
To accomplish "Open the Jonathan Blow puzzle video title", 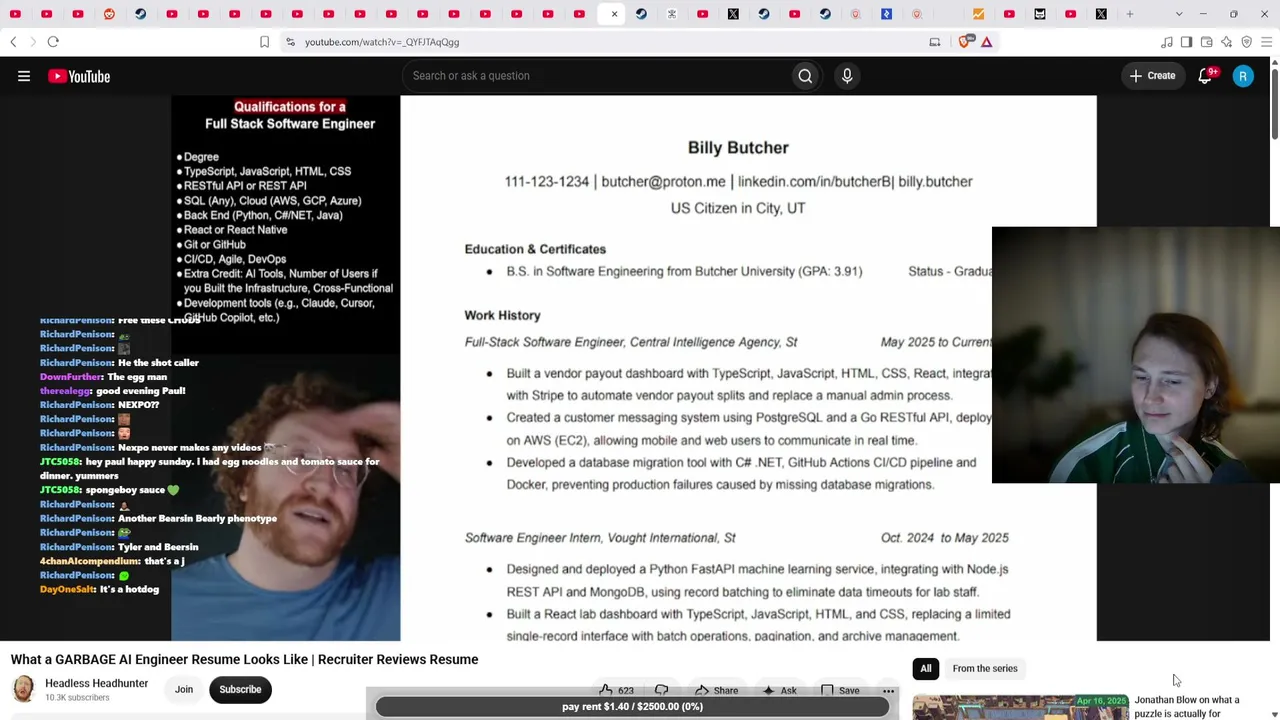I will coord(1187,707).
